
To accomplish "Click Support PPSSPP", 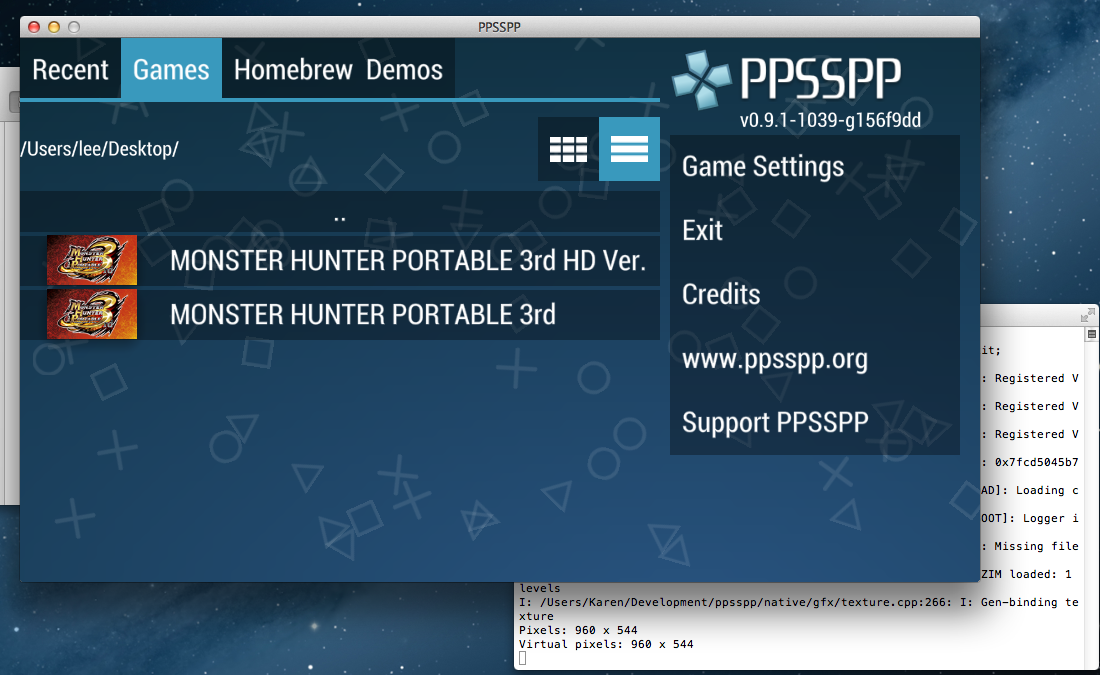I will tap(775, 423).
